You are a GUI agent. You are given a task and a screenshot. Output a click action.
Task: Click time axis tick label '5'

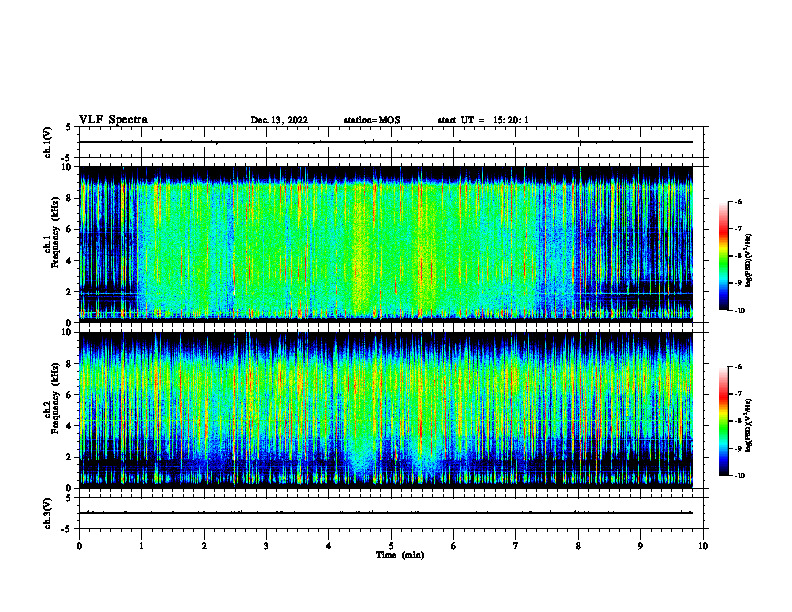(391, 546)
